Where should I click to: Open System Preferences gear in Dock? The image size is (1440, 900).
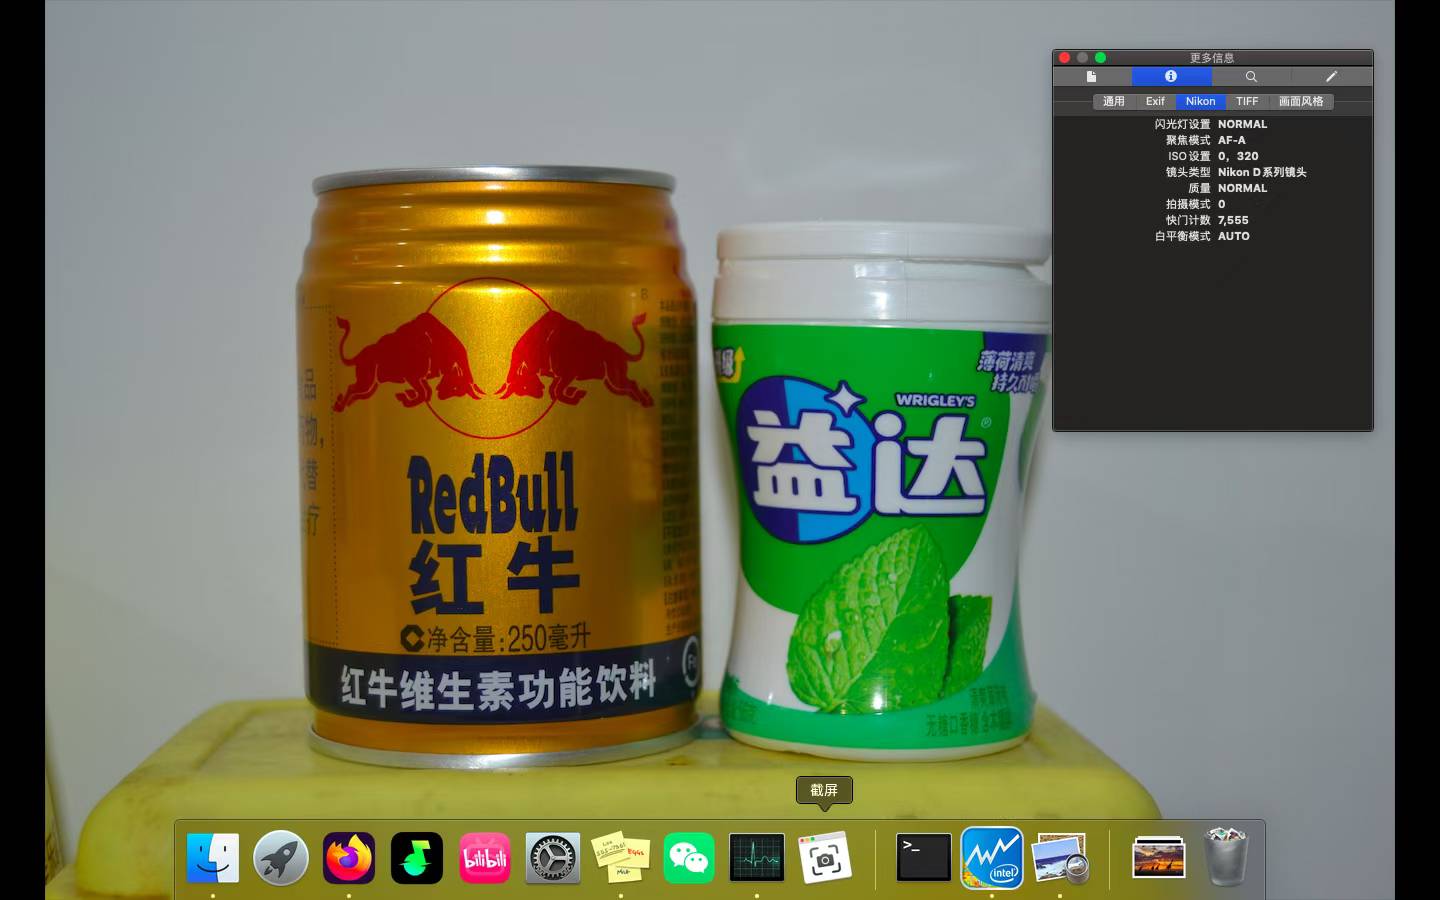coord(553,858)
